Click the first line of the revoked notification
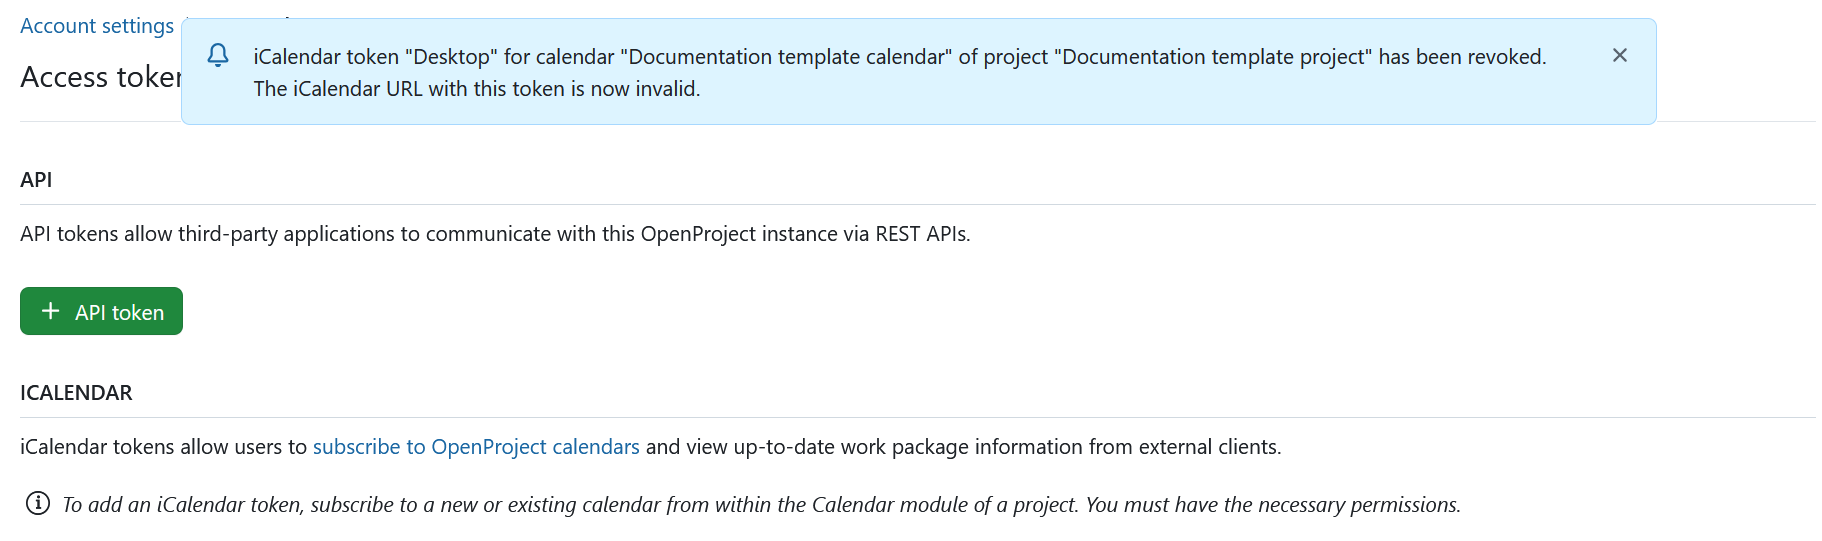 (x=899, y=57)
